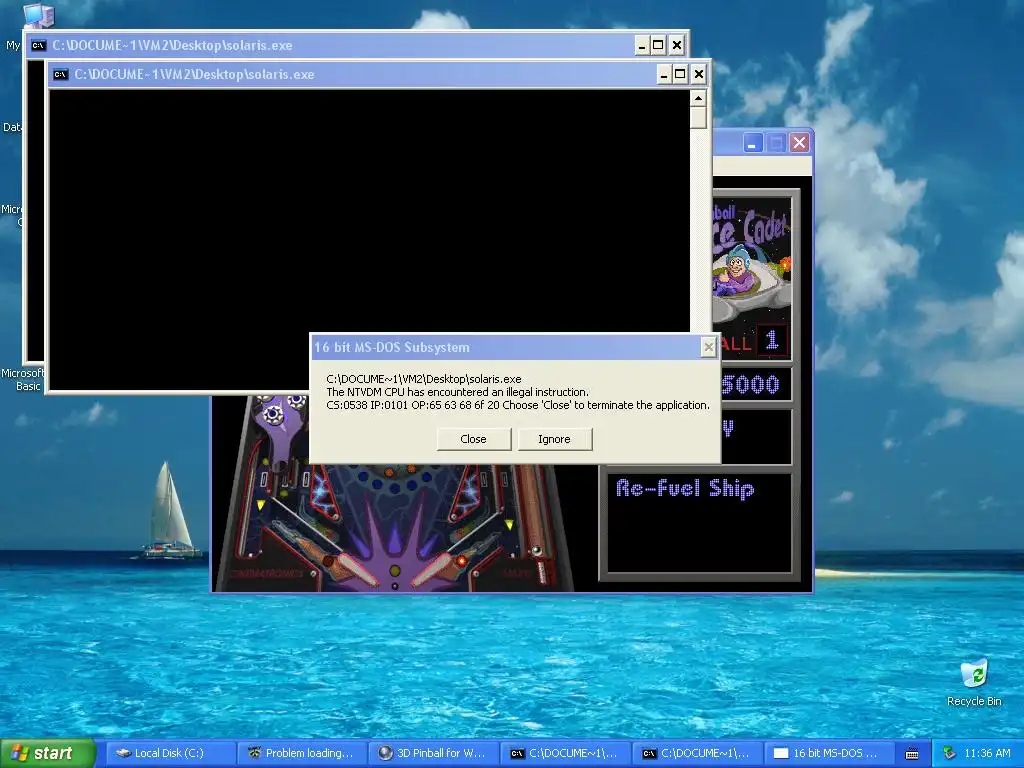The image size is (1024, 768).
Task: Minimize the rear solaris.exe console window
Action: (x=642, y=45)
